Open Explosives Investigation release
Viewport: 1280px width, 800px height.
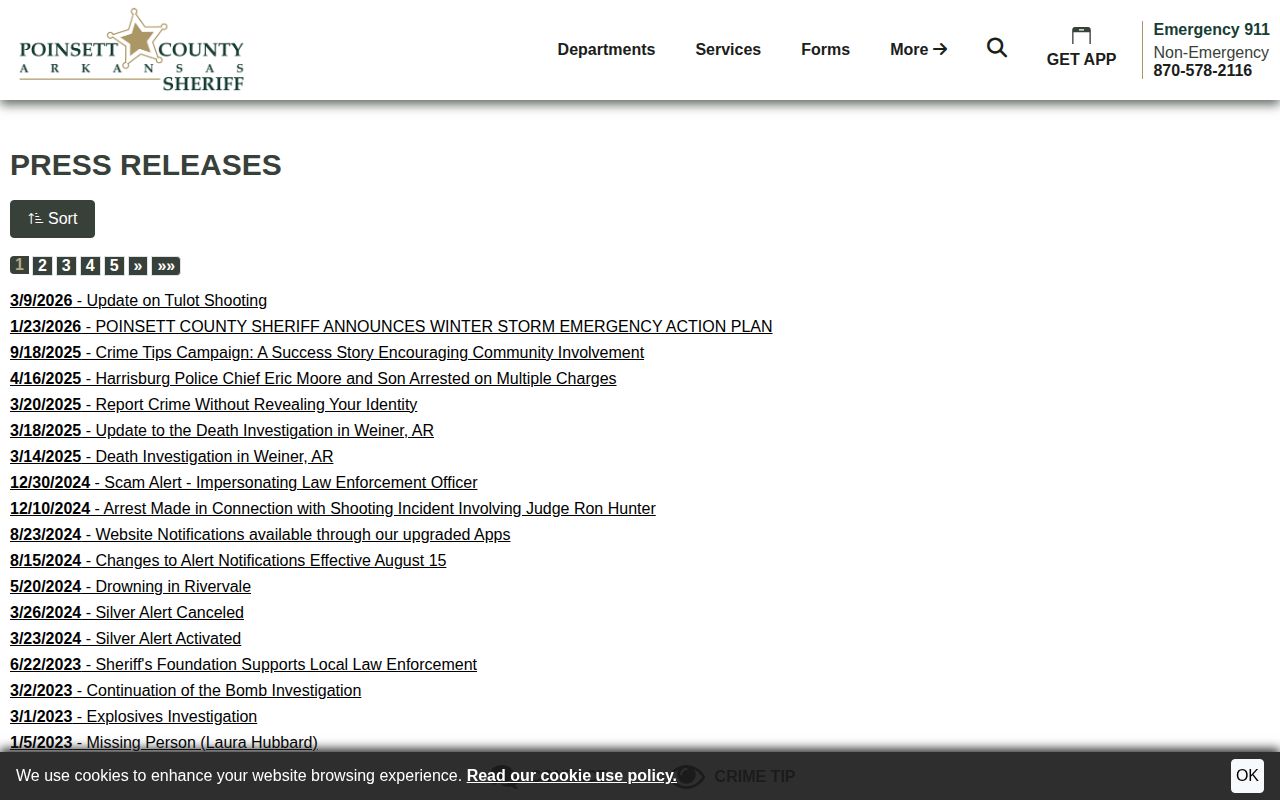[x=133, y=716]
